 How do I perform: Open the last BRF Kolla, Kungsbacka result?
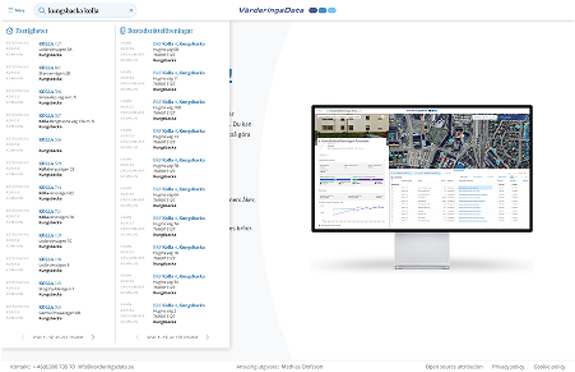point(179,305)
